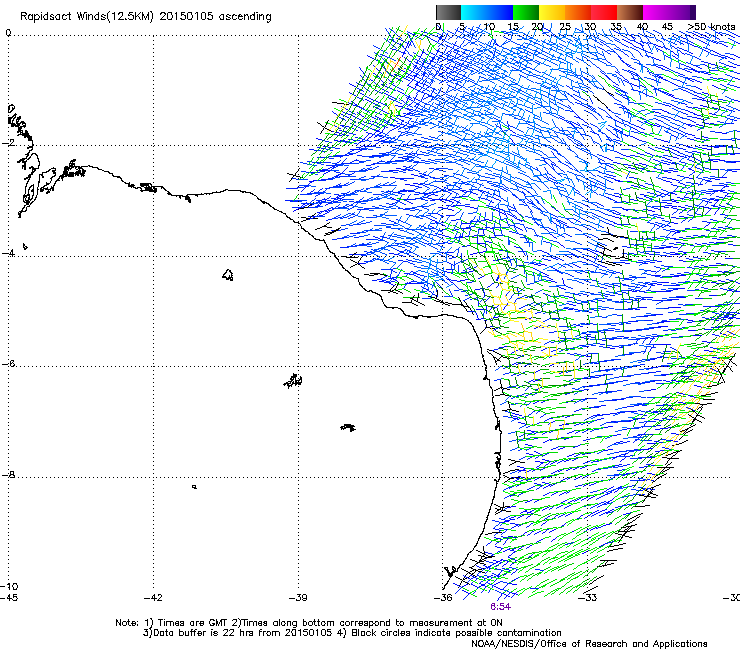The image size is (740, 650).
Task: Click the legend label "15"
Action: click(513, 26)
